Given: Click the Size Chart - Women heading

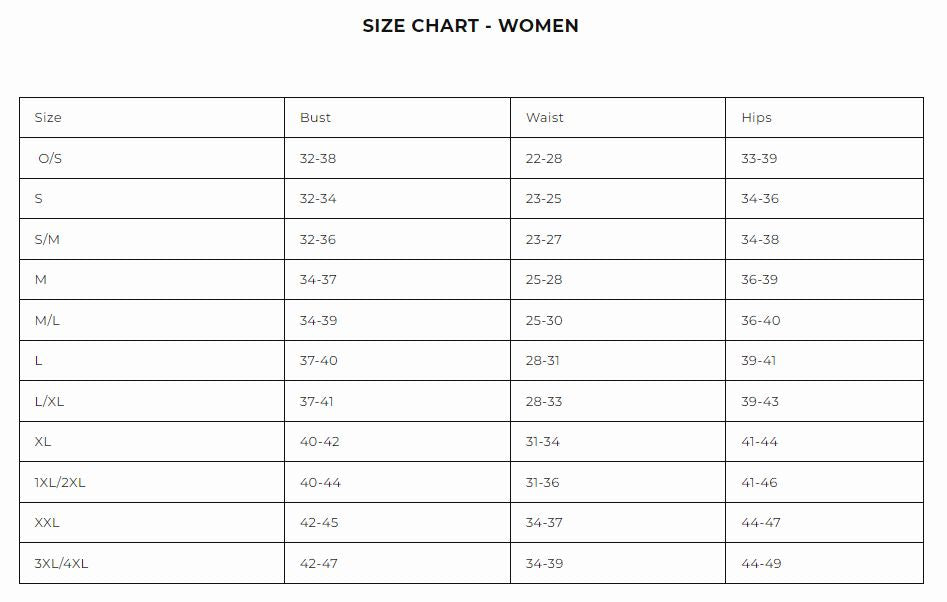Looking at the screenshot, I should pyautogui.click(x=470, y=26).
